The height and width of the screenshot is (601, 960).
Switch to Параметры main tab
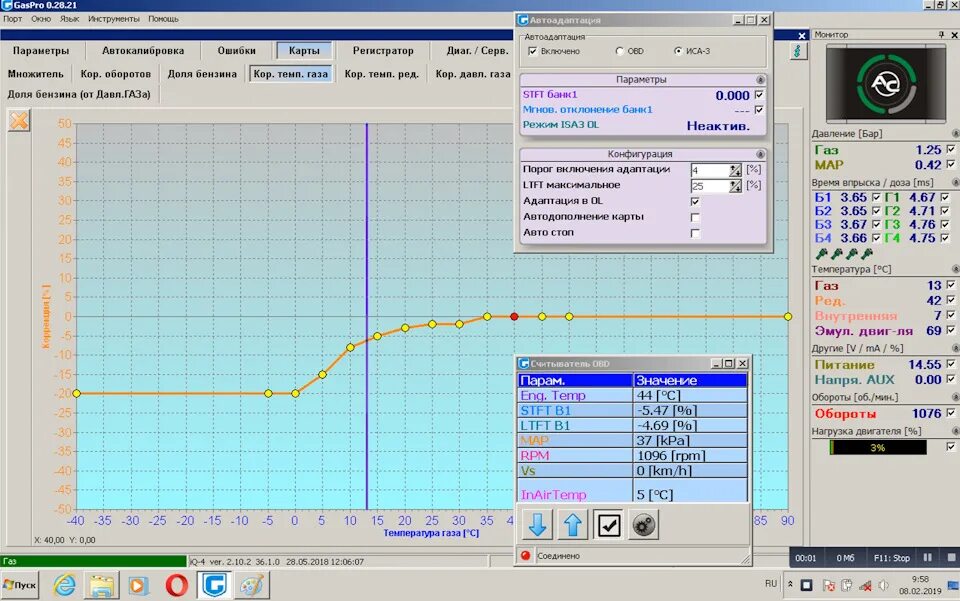41,51
